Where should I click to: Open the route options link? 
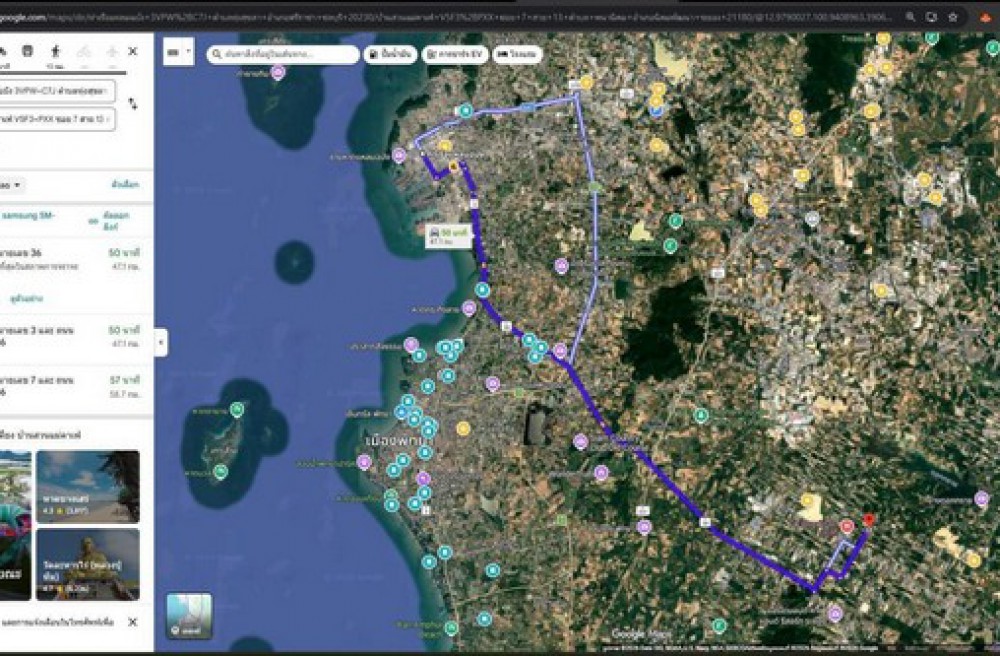tap(125, 185)
